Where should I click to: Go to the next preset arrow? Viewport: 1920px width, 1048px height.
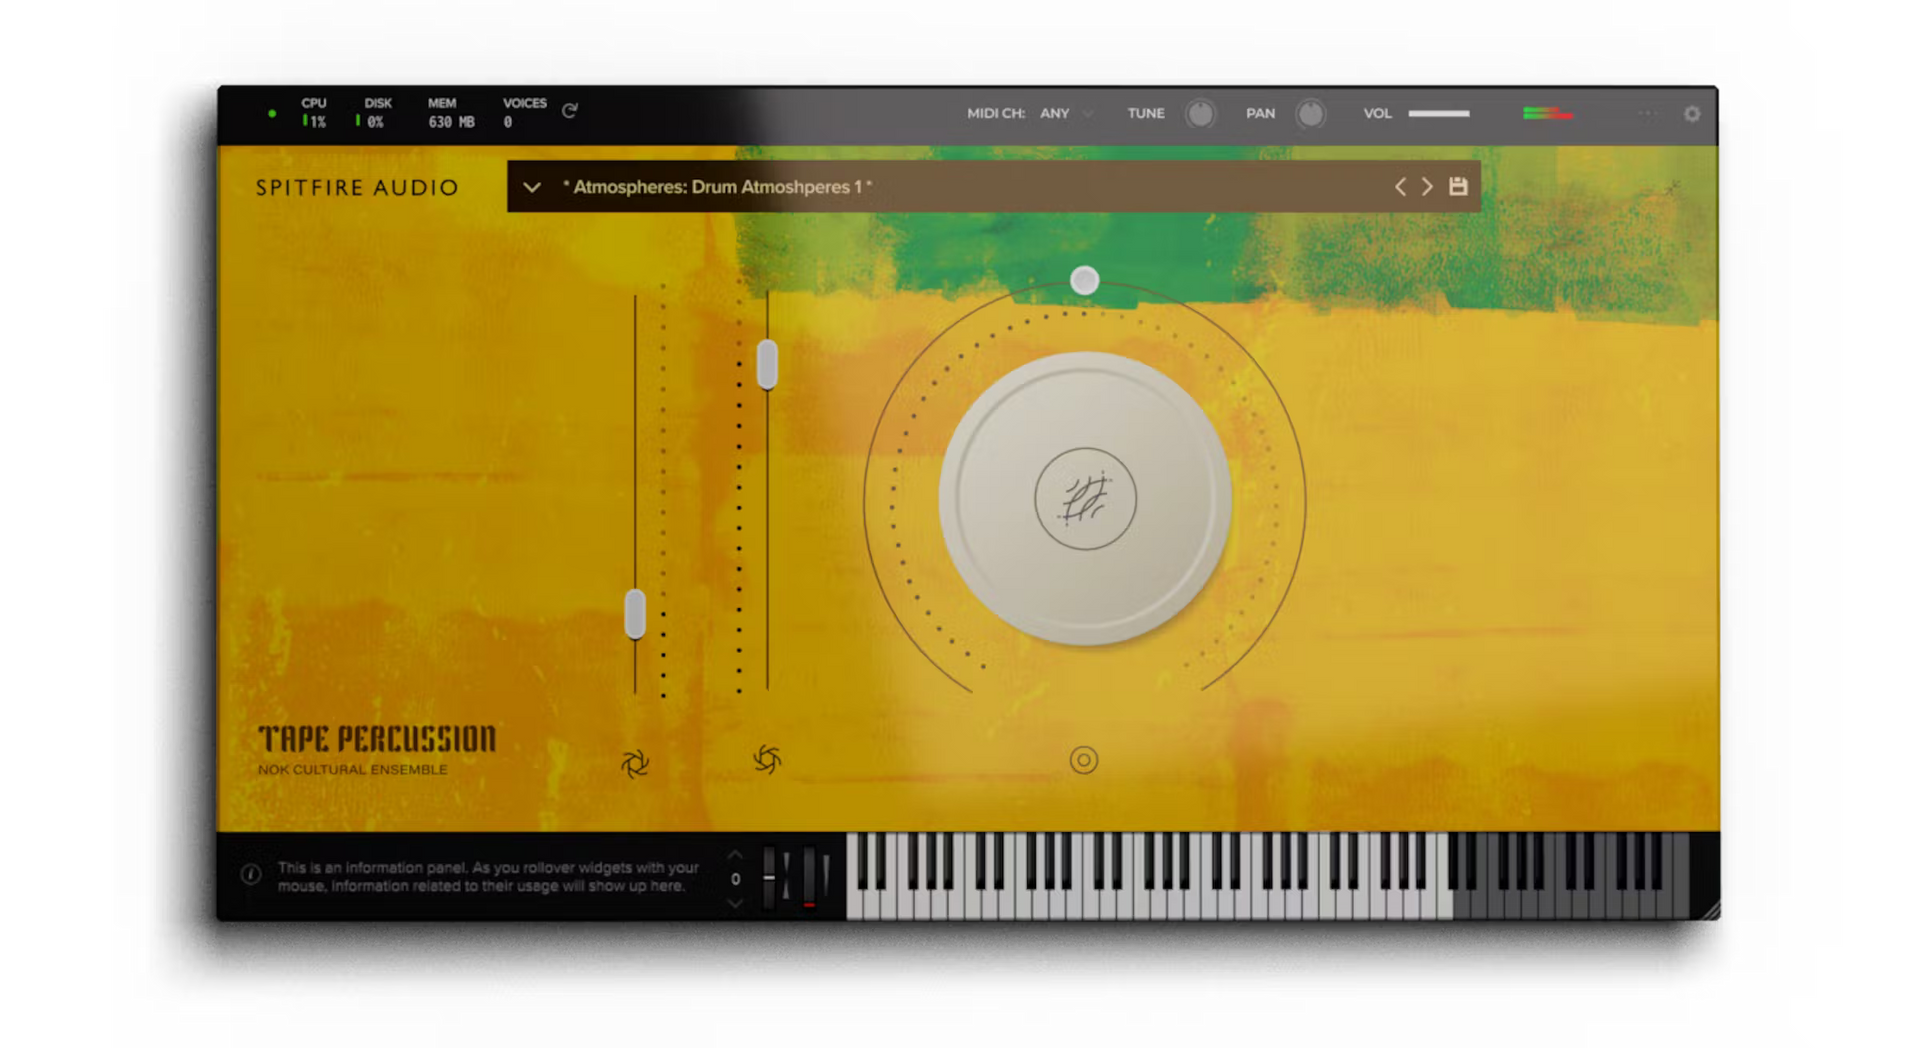pyautogui.click(x=1427, y=187)
